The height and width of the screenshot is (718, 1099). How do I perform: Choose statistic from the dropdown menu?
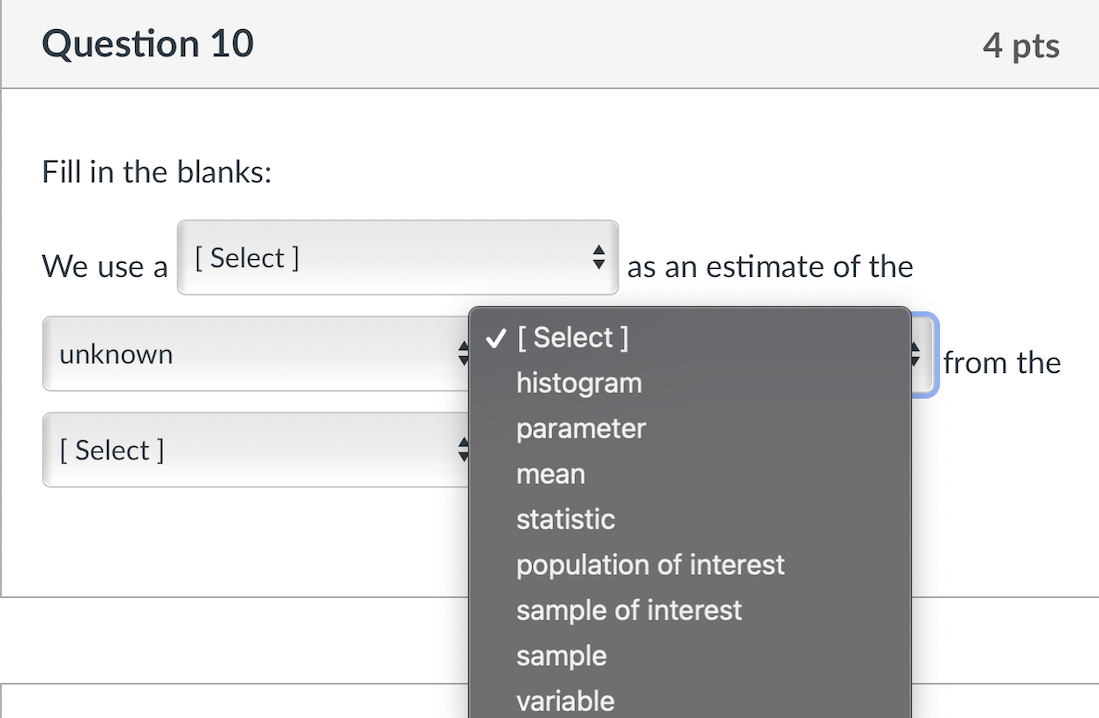point(565,519)
